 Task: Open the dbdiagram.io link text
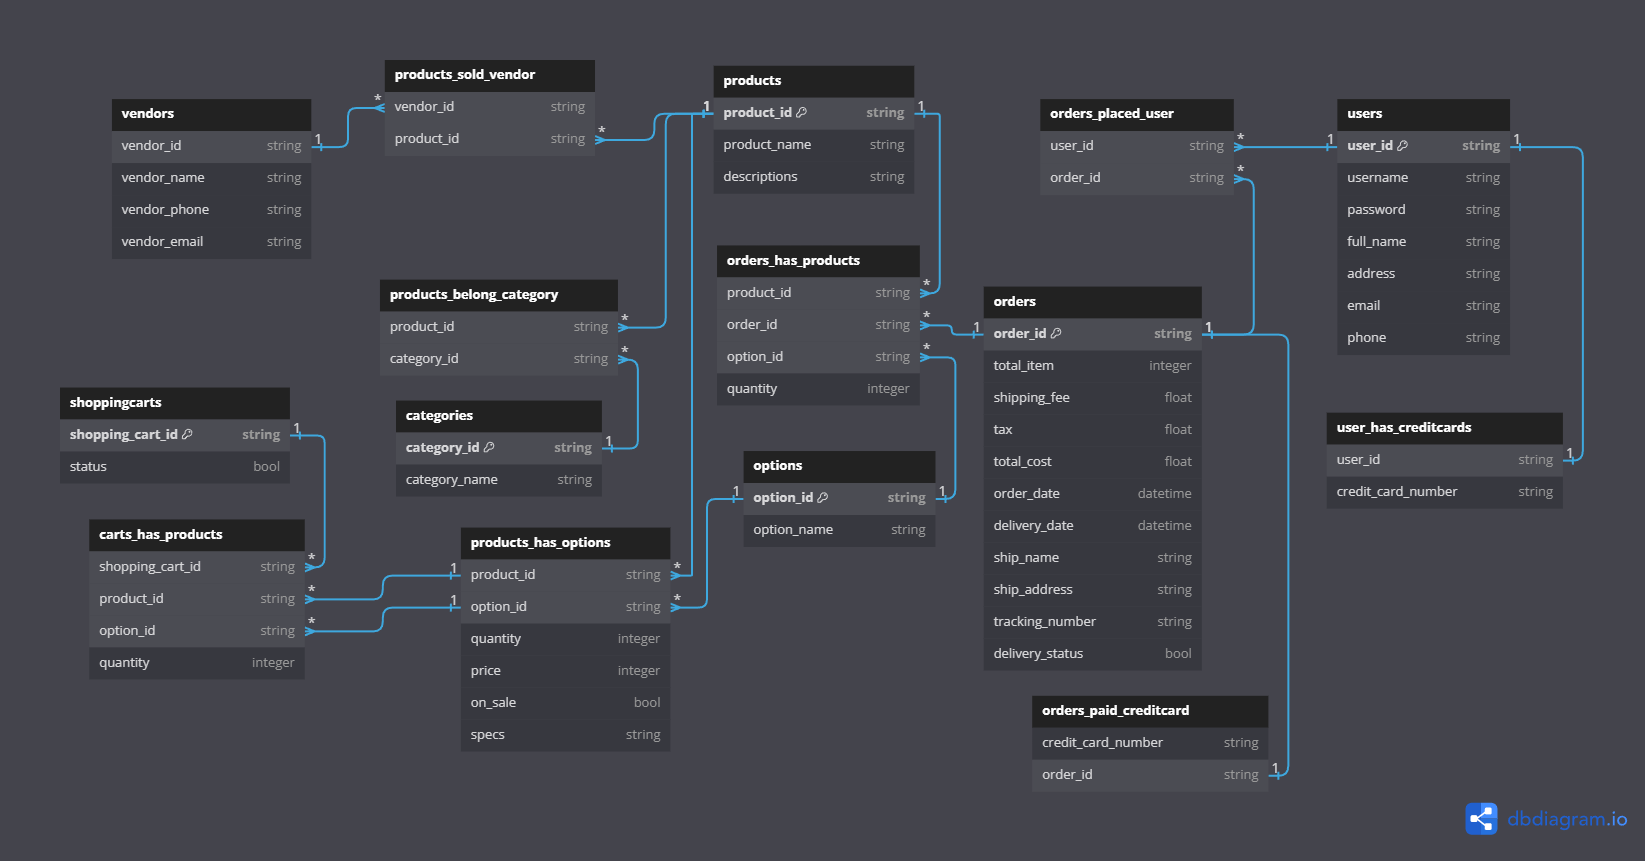[x=1567, y=819]
